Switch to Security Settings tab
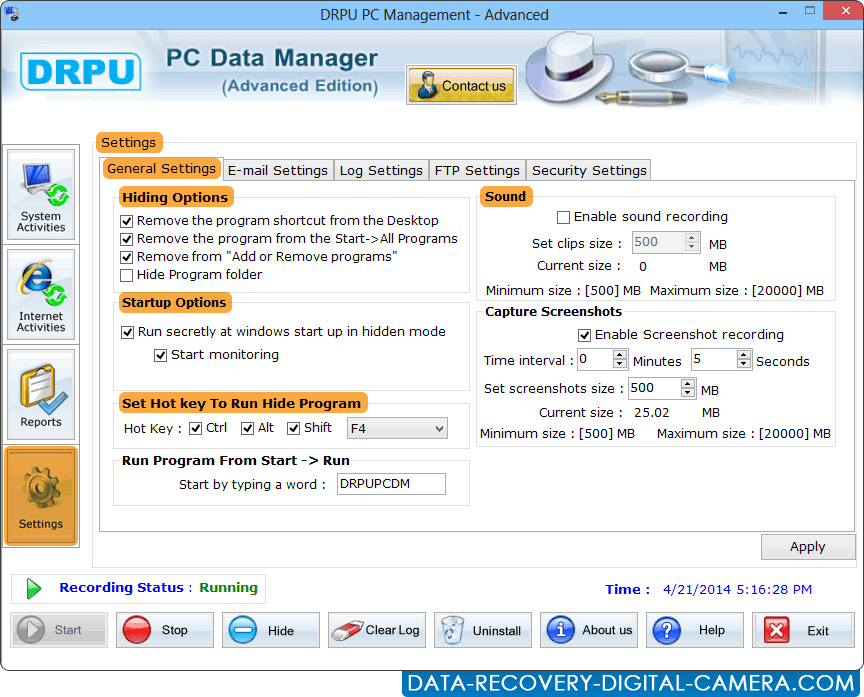This screenshot has width=864, height=697. 588,170
